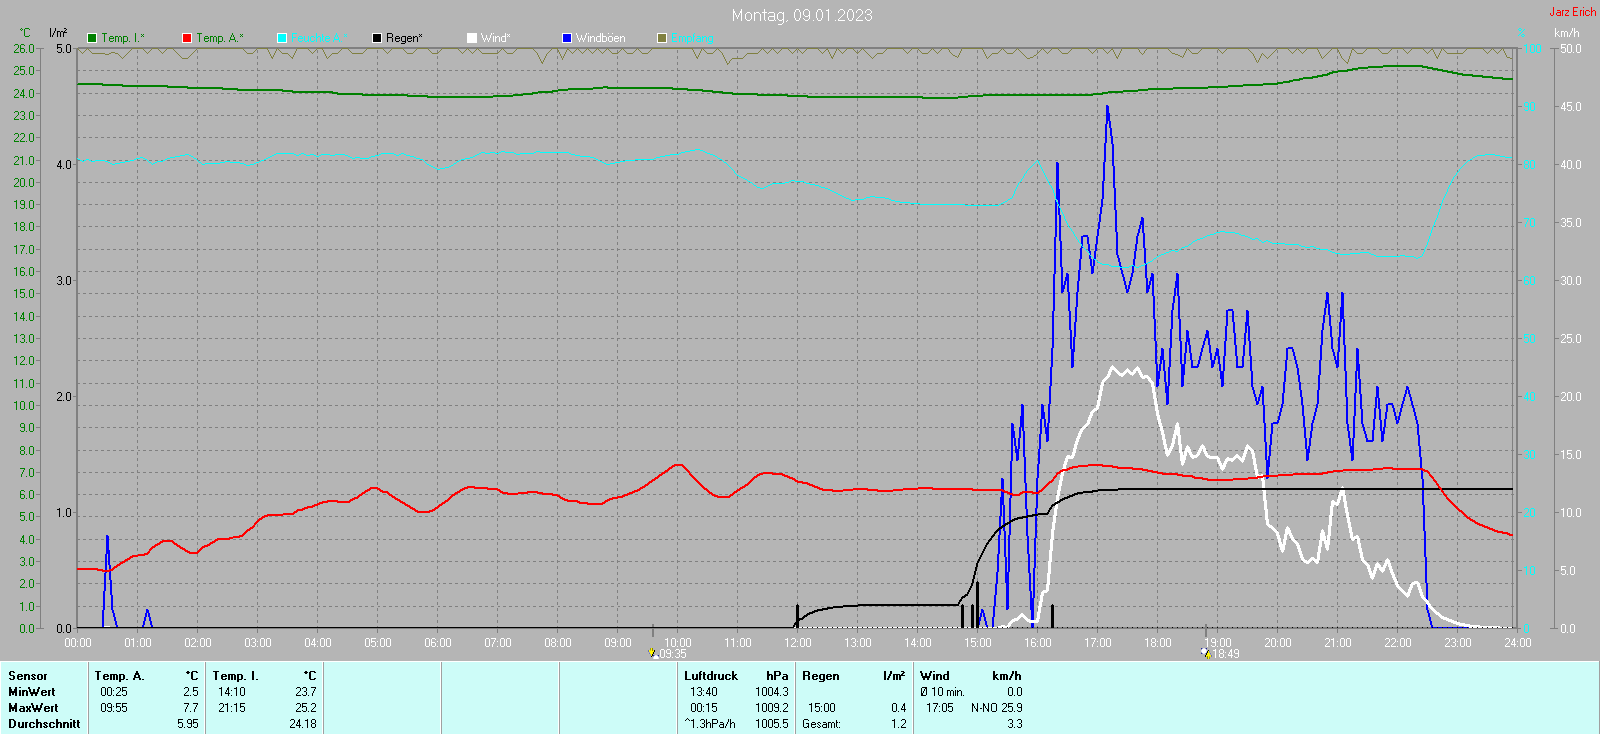Select the 'MaxWert' row label
Image resolution: width=1600 pixels, height=734 pixels.
click(33, 708)
